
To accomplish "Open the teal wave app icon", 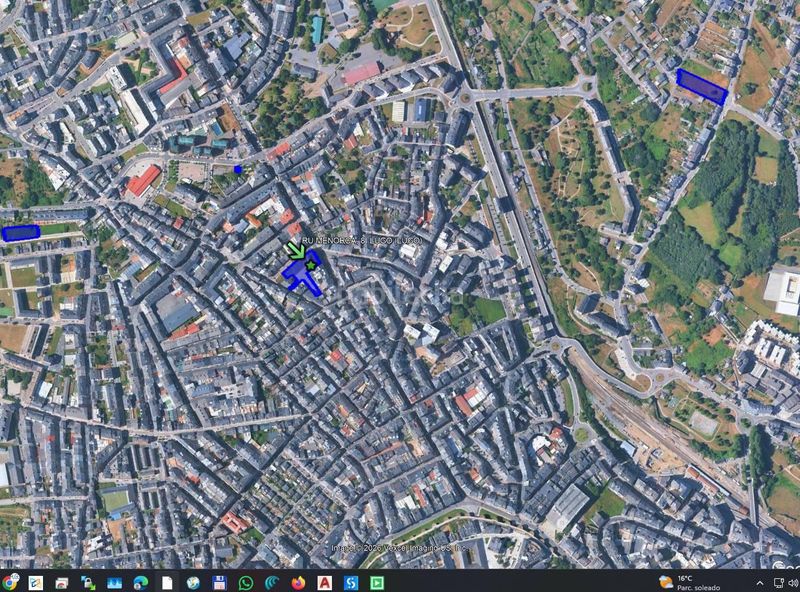I will coord(272,582).
